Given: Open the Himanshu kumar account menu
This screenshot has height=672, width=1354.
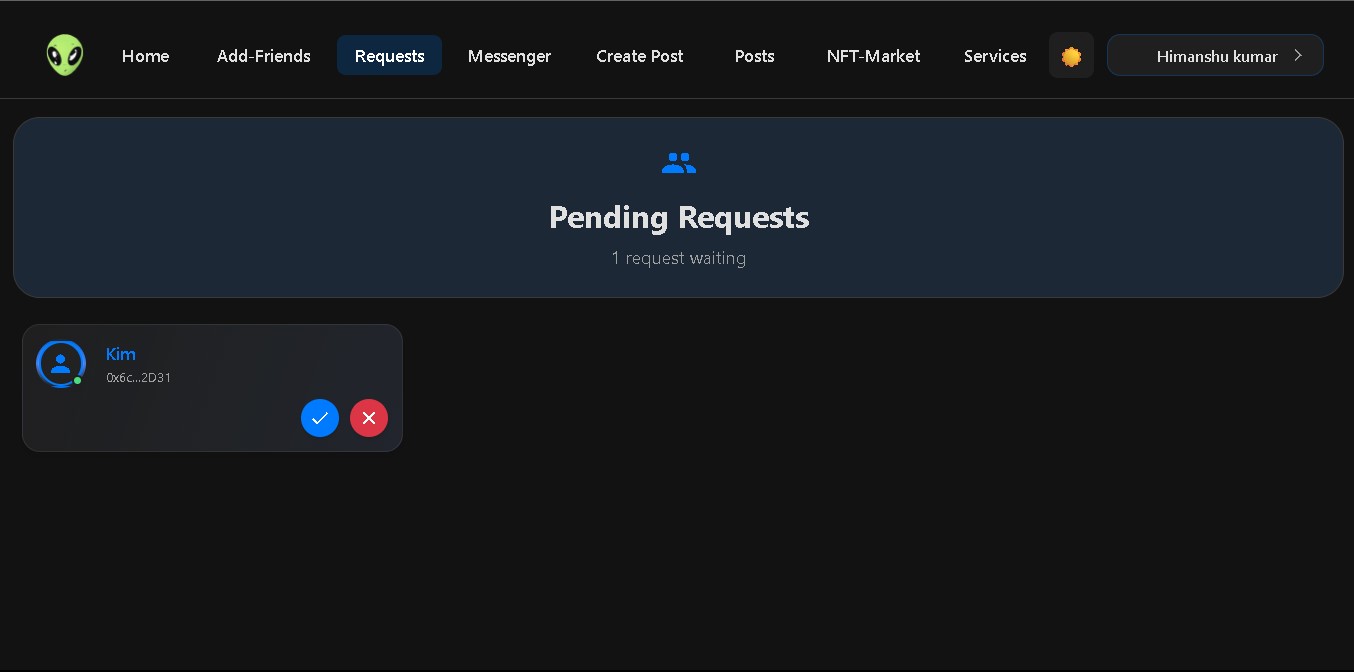Looking at the screenshot, I should coord(1215,56).
